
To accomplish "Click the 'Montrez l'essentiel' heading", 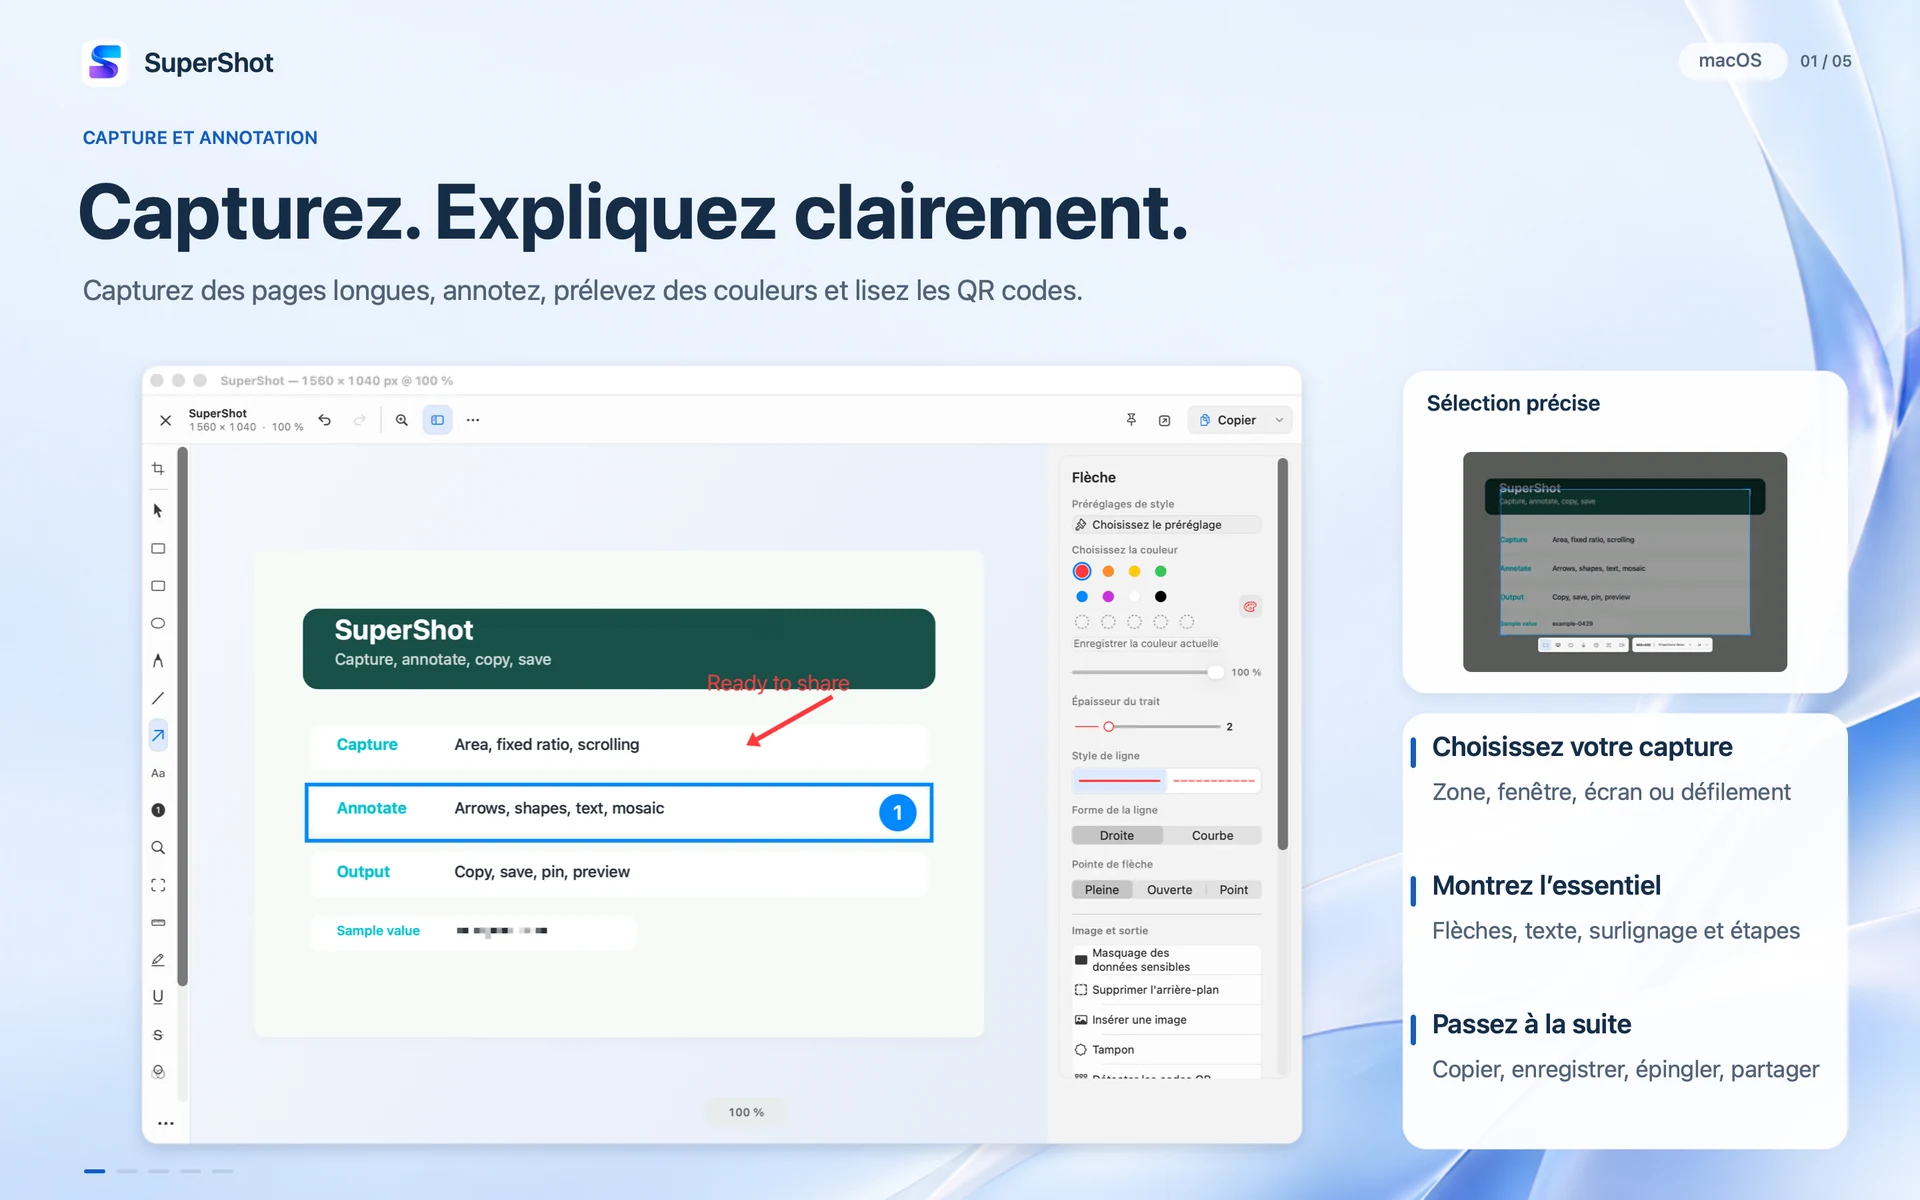I will (x=1546, y=885).
